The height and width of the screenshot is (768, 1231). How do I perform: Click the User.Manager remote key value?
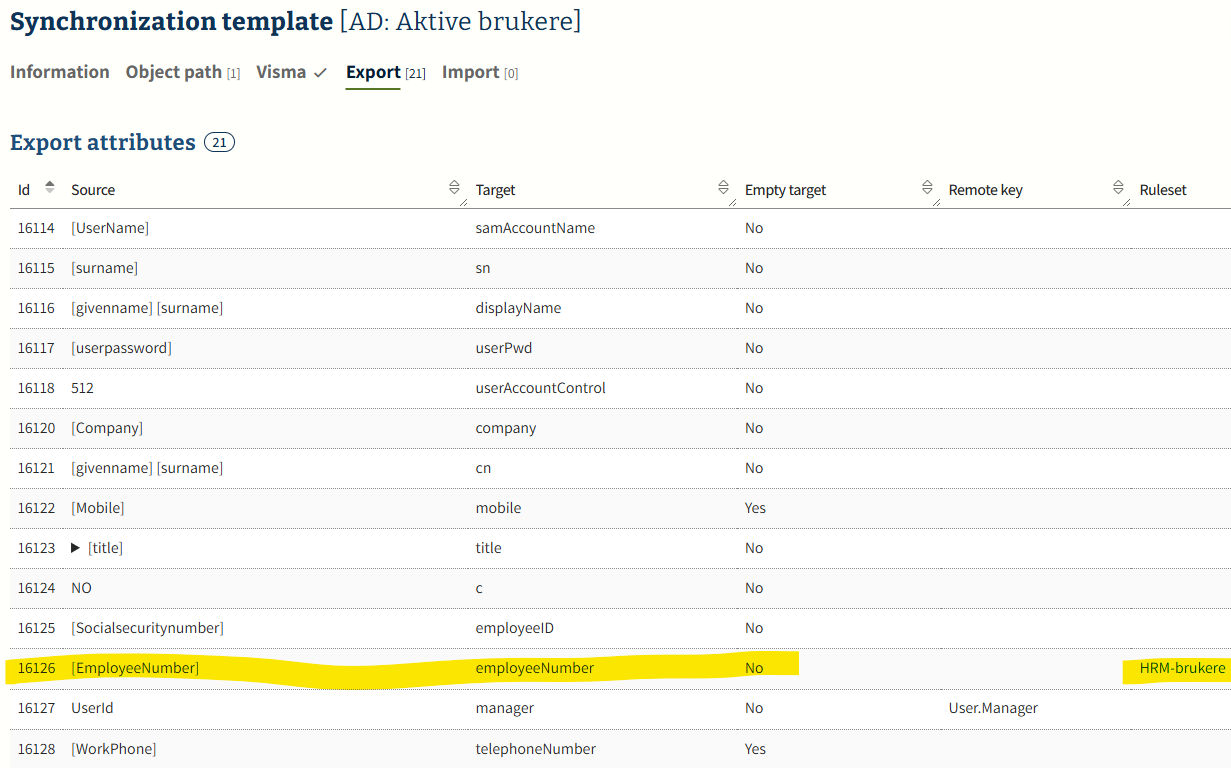tap(992, 708)
